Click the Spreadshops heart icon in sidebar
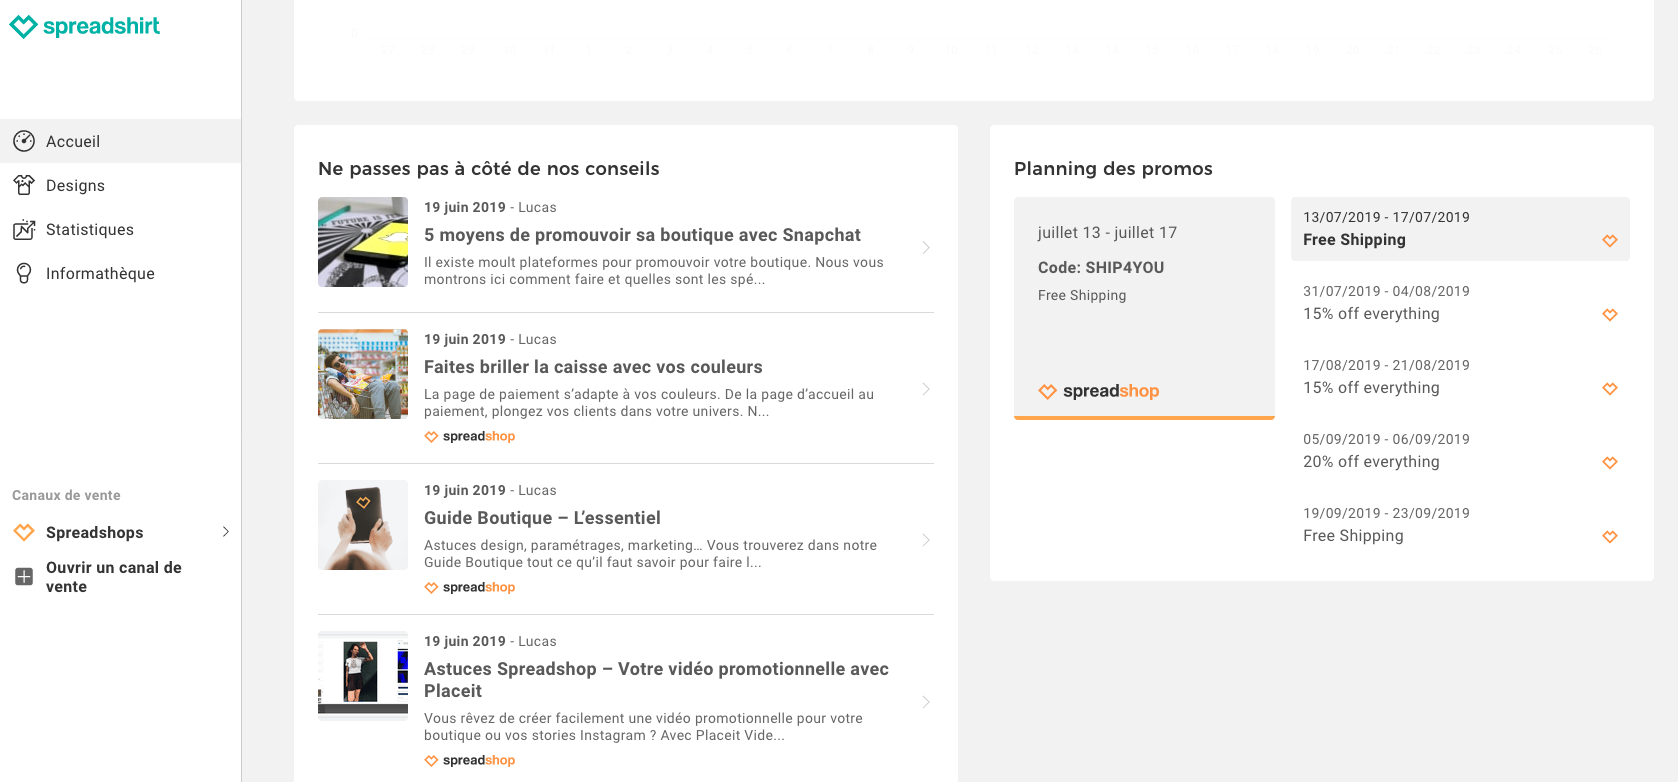The height and width of the screenshot is (782, 1678). [x=24, y=532]
